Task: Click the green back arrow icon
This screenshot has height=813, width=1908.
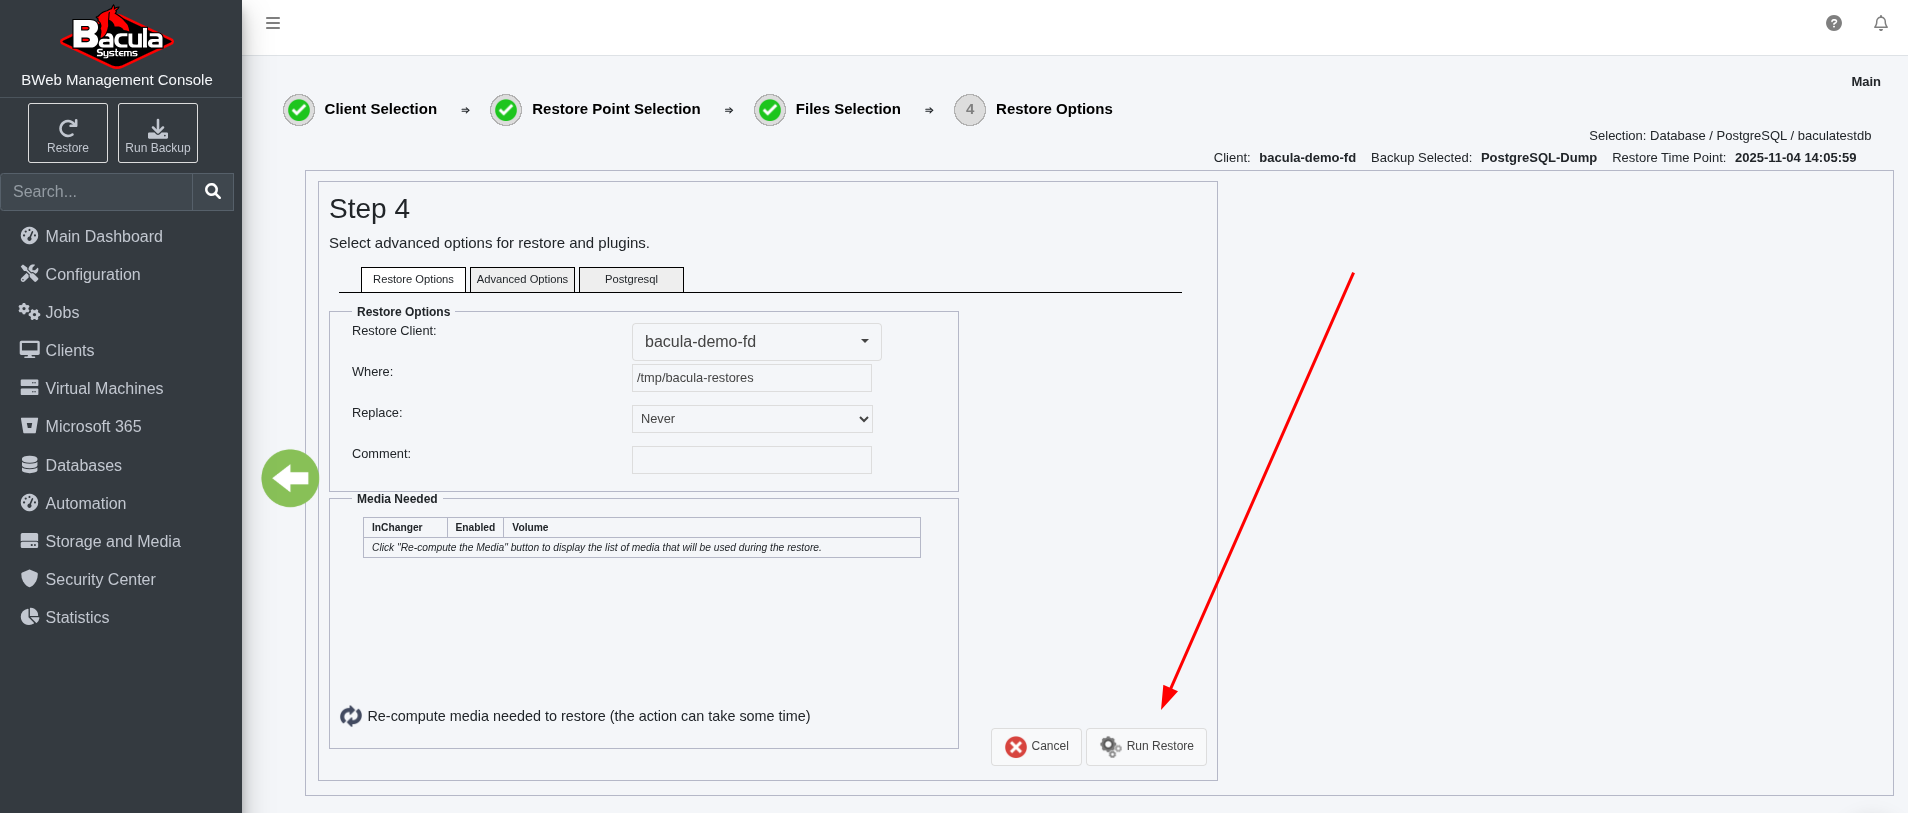Action: [290, 478]
